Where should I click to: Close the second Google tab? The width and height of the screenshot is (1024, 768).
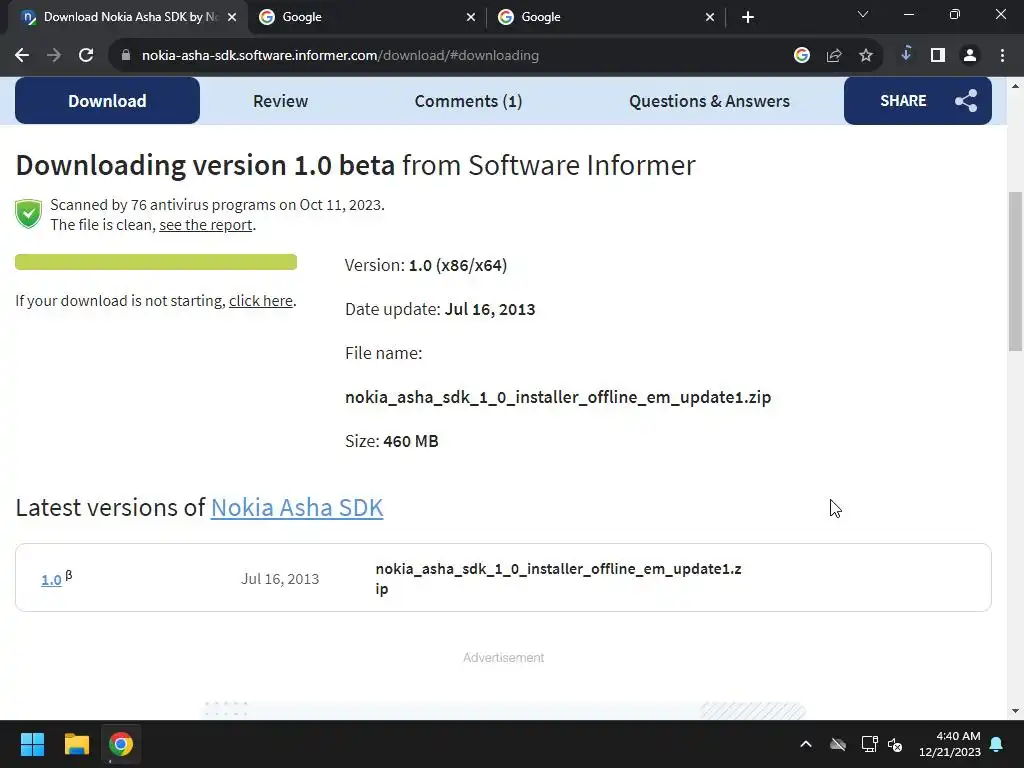coord(710,17)
